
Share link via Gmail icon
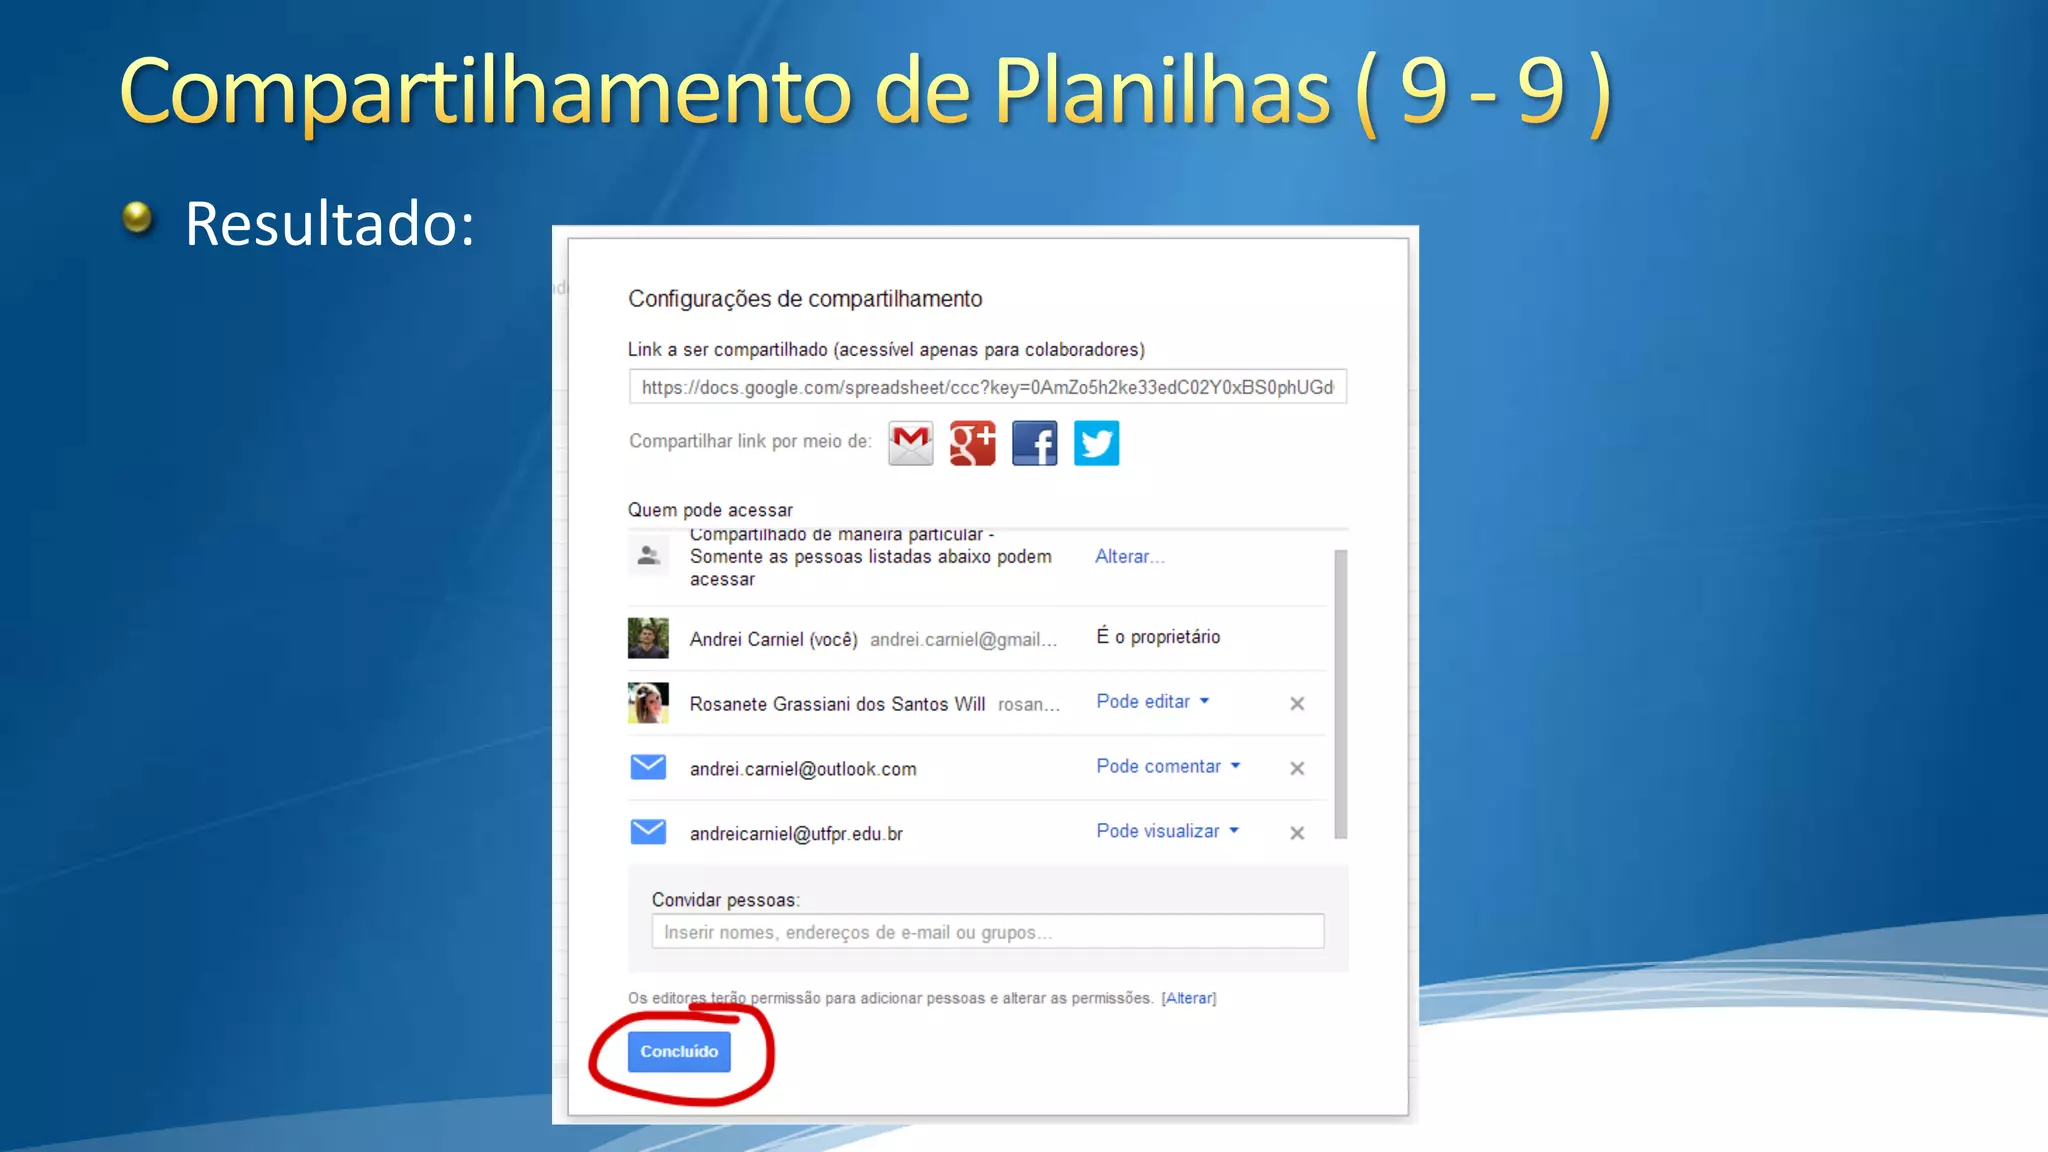pyautogui.click(x=910, y=443)
